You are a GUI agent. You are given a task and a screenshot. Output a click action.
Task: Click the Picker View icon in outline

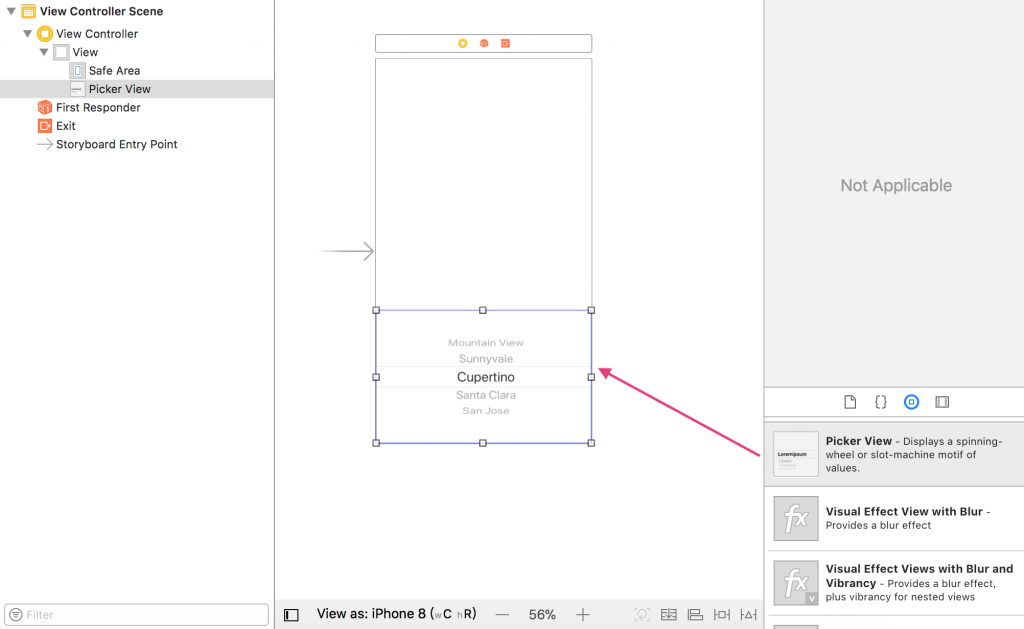[x=78, y=89]
